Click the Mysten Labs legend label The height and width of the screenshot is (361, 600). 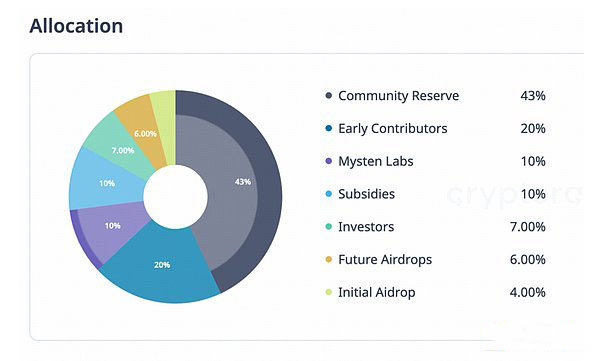tap(376, 162)
